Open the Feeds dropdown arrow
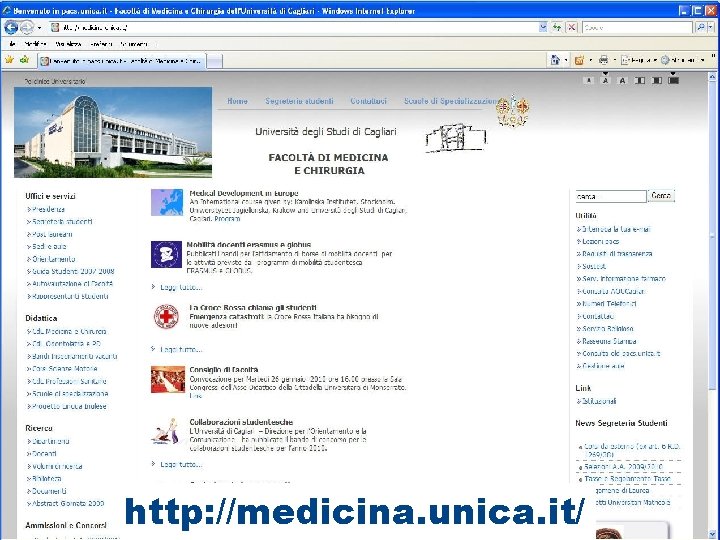 point(591,60)
